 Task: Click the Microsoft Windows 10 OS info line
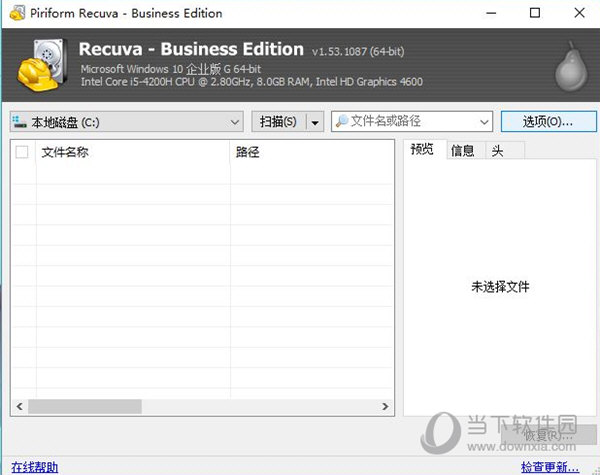coord(171,69)
